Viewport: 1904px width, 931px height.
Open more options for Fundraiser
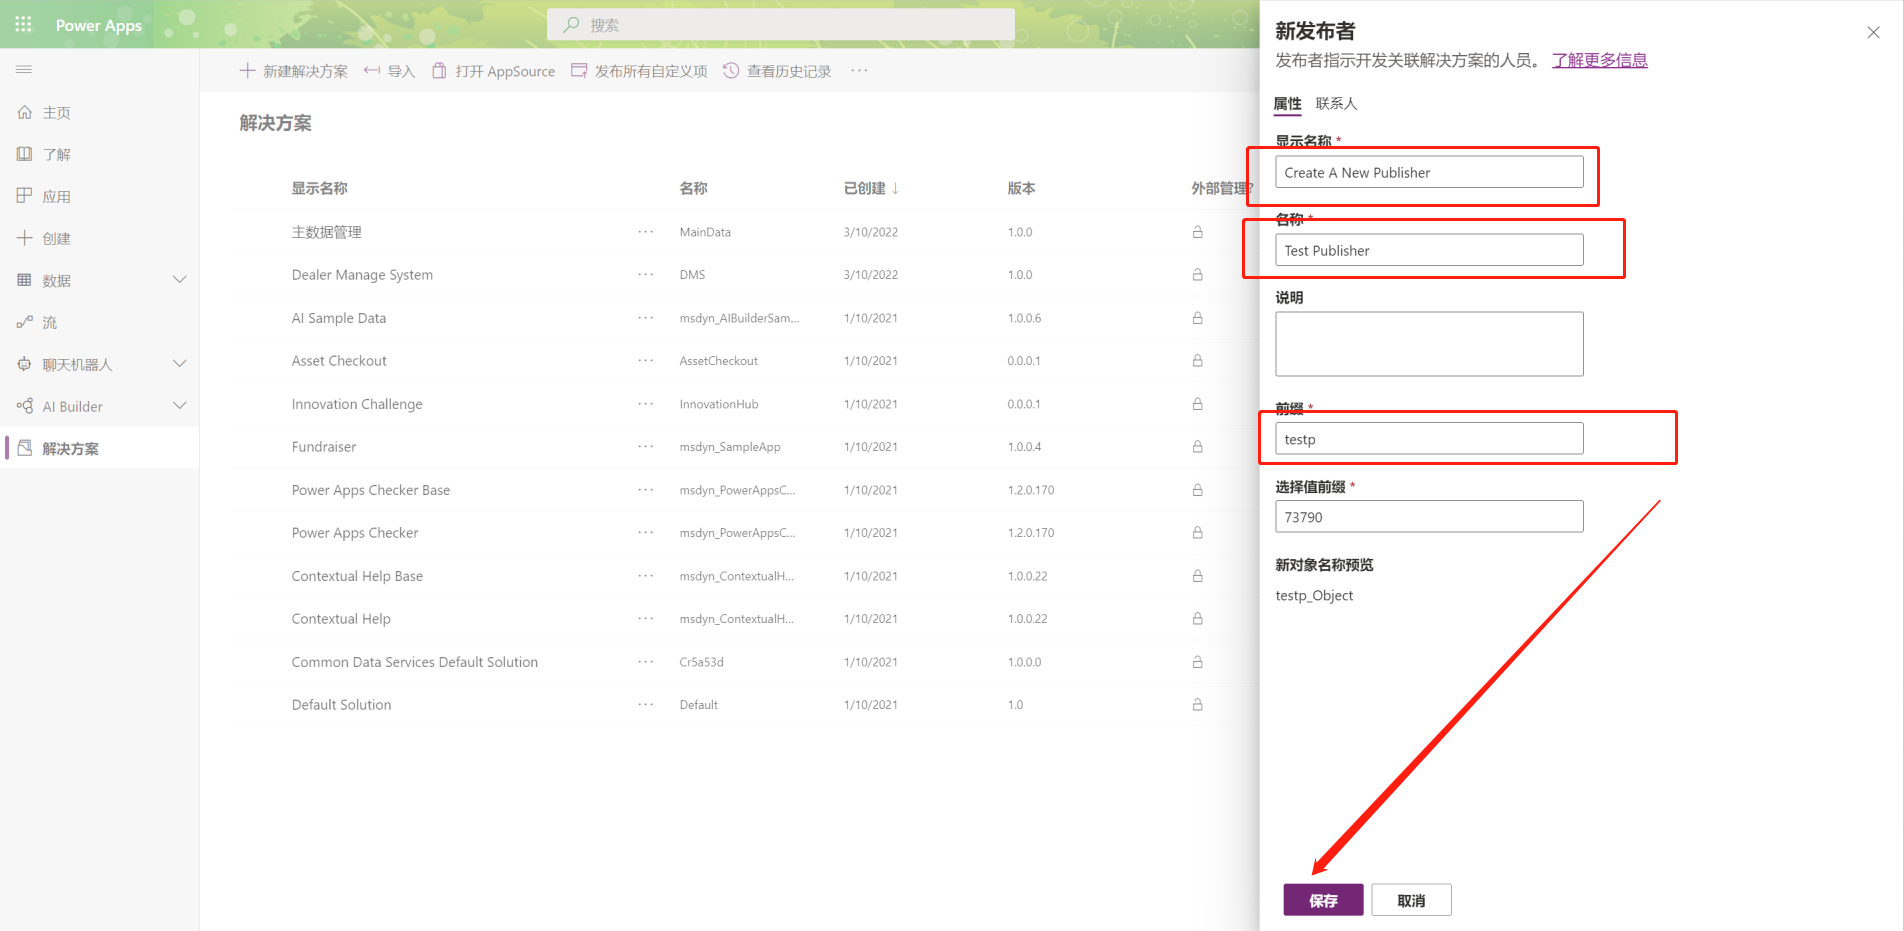[x=646, y=447]
